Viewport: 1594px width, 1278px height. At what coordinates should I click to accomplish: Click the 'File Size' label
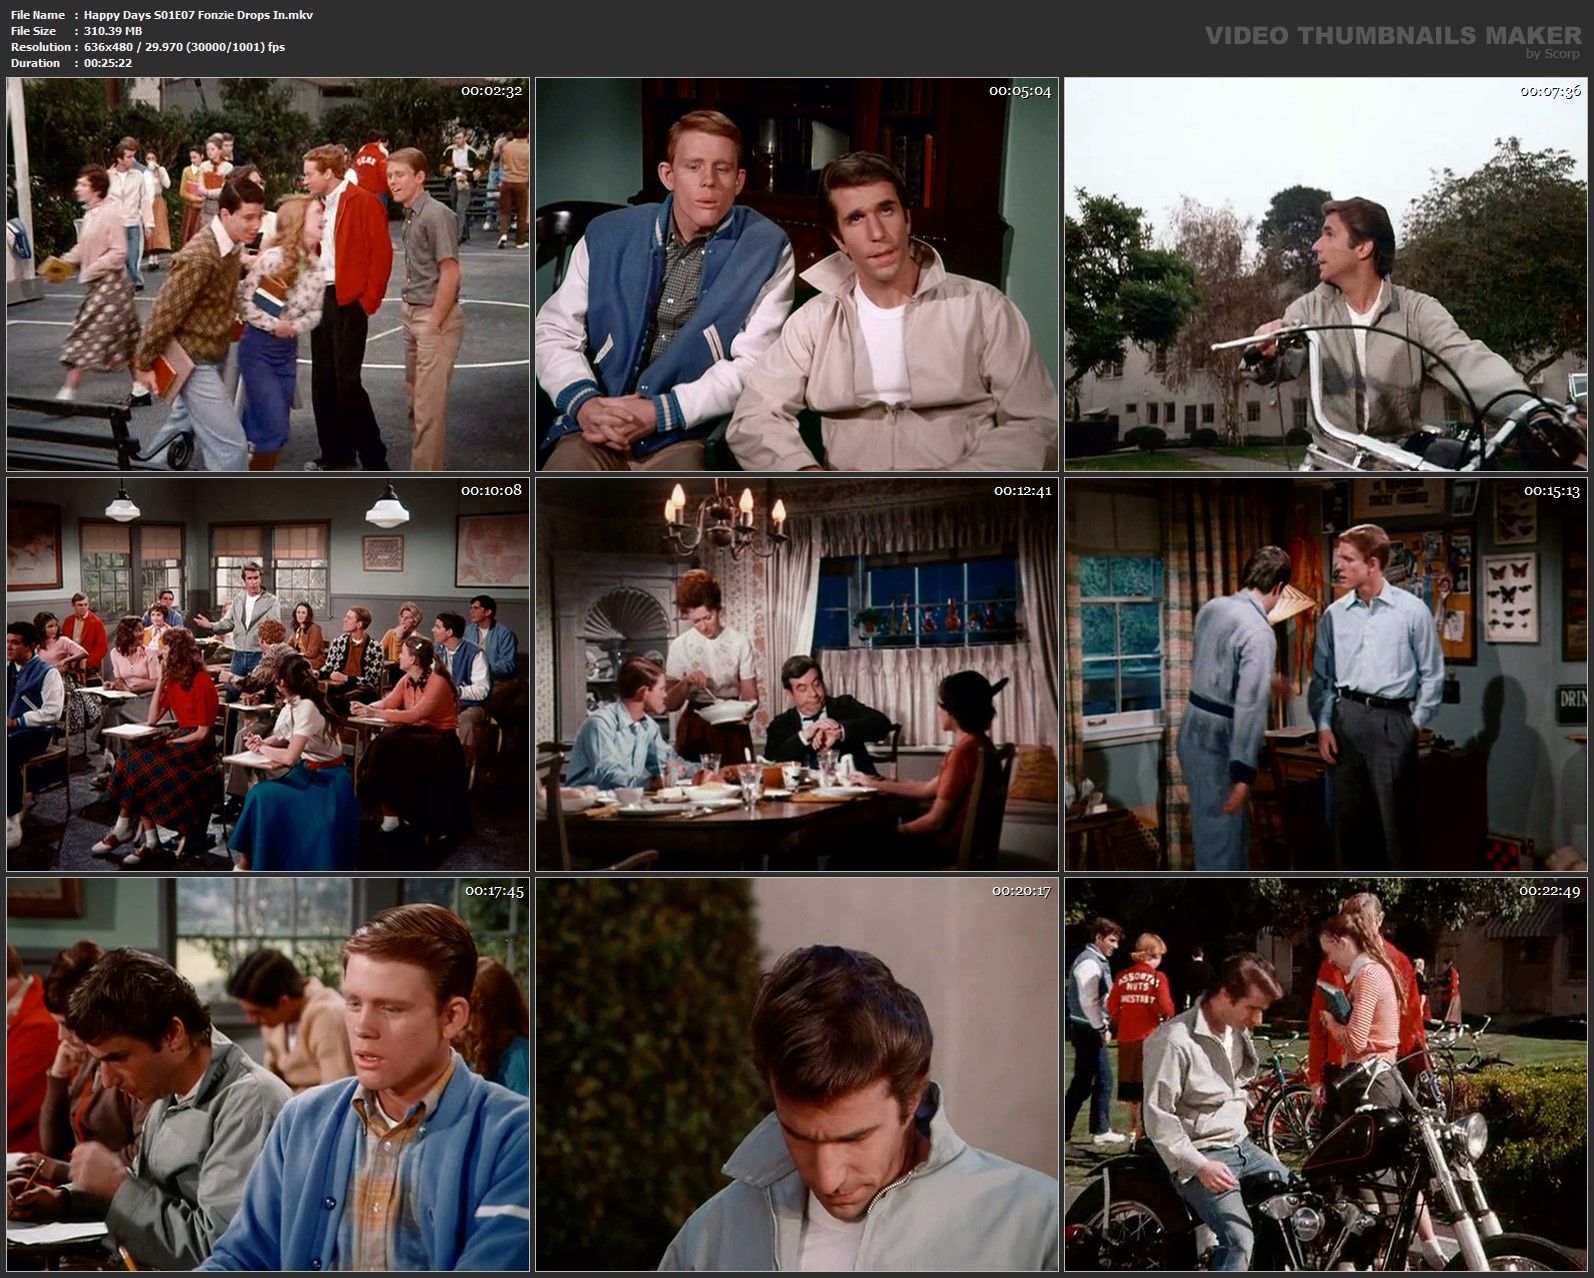coord(35,31)
